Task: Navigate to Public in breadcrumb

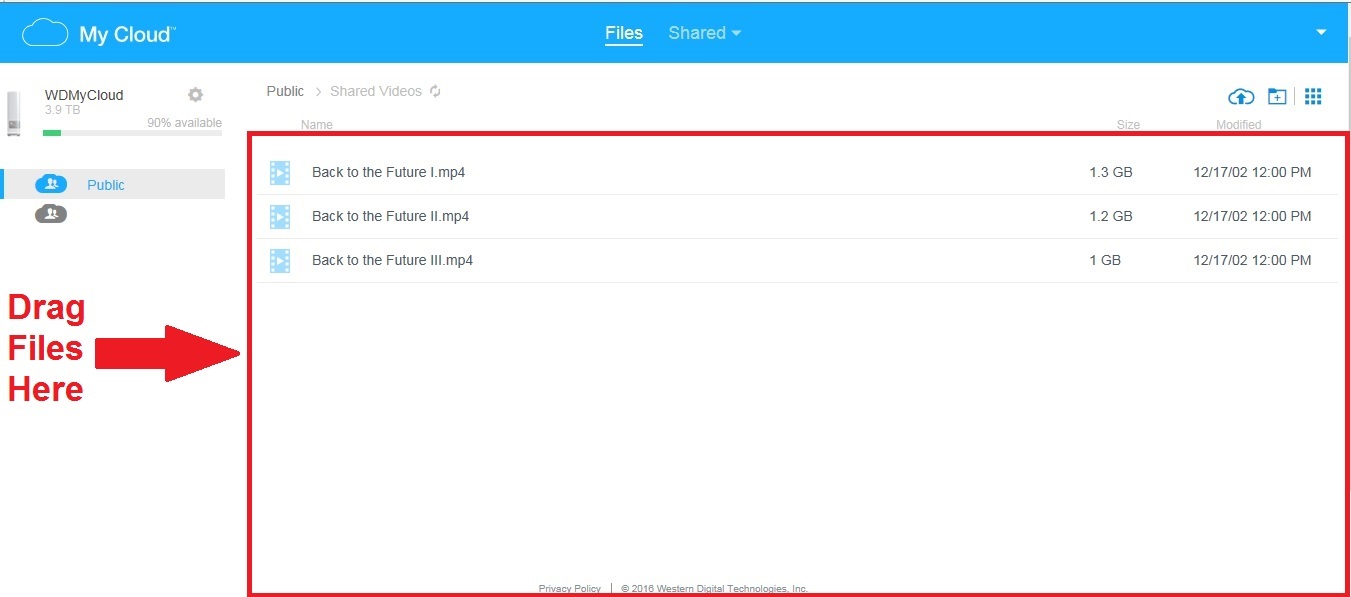Action: coord(285,91)
